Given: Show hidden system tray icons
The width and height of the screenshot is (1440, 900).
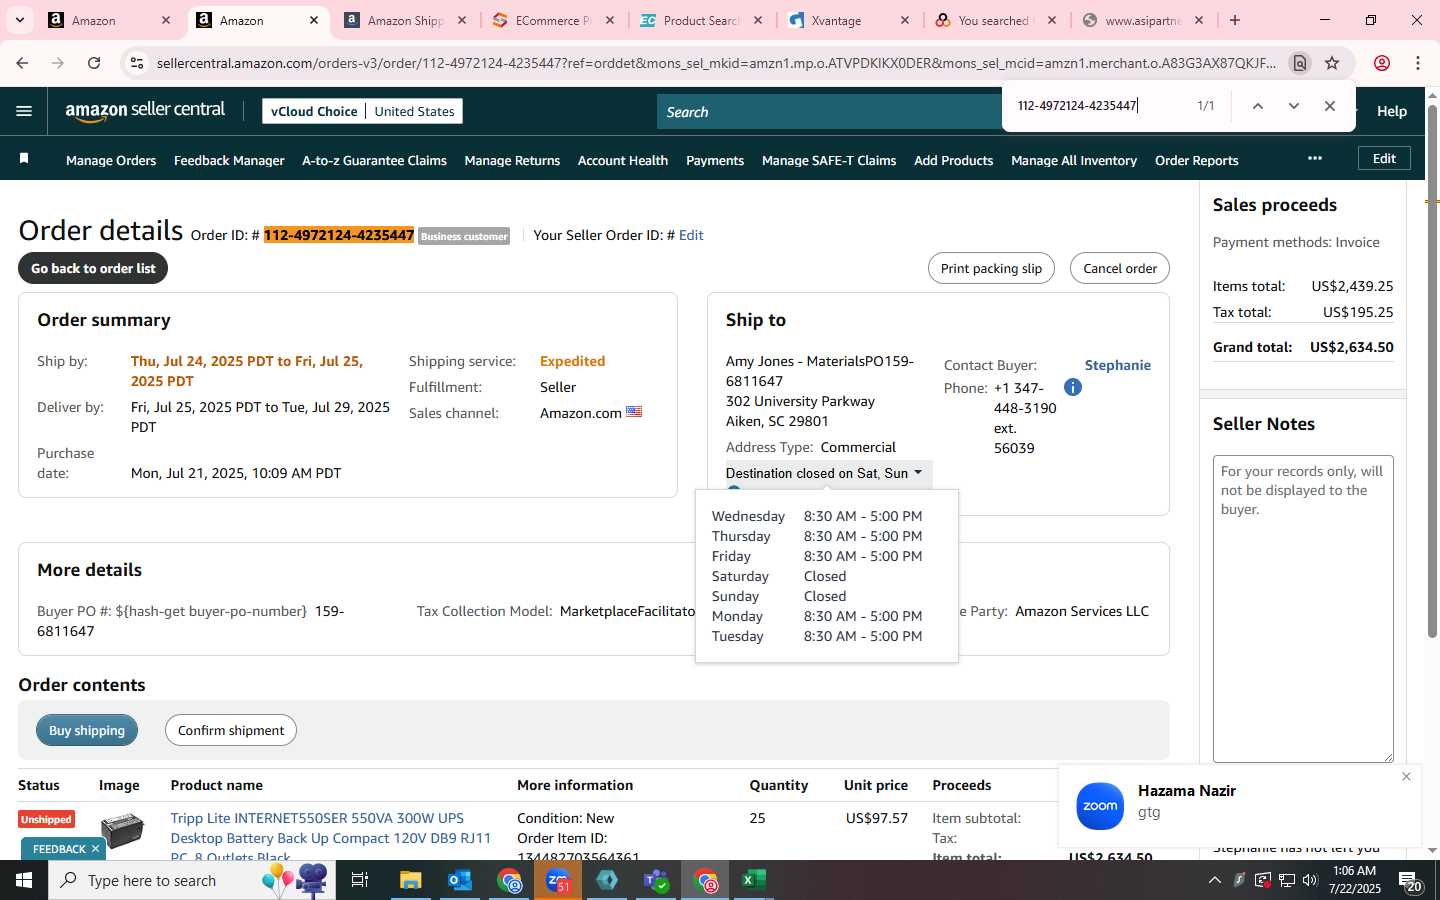Looking at the screenshot, I should pos(1214,880).
